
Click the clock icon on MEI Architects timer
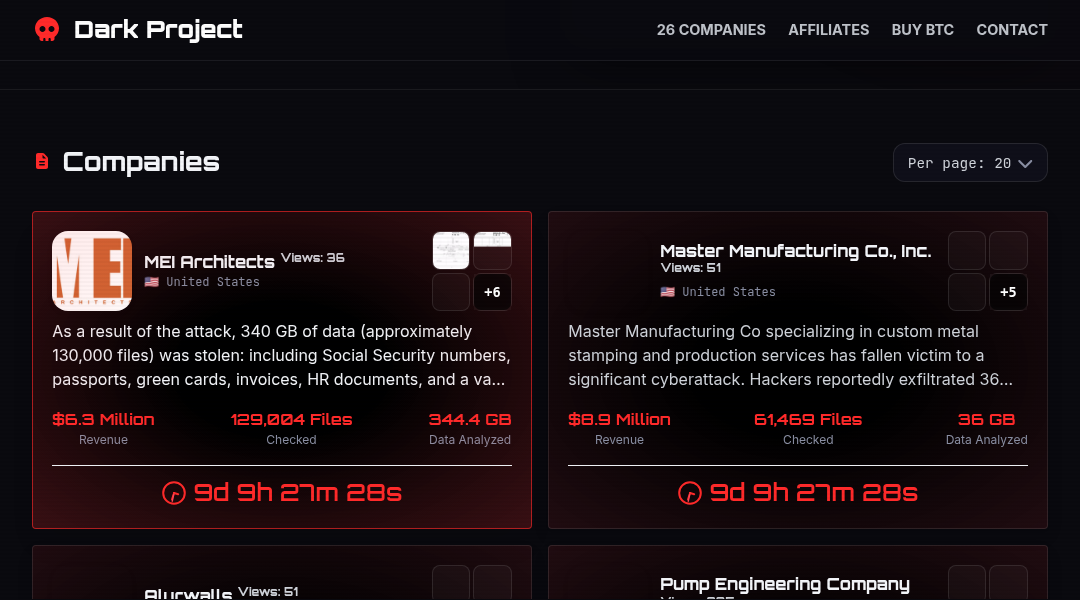[x=174, y=493]
